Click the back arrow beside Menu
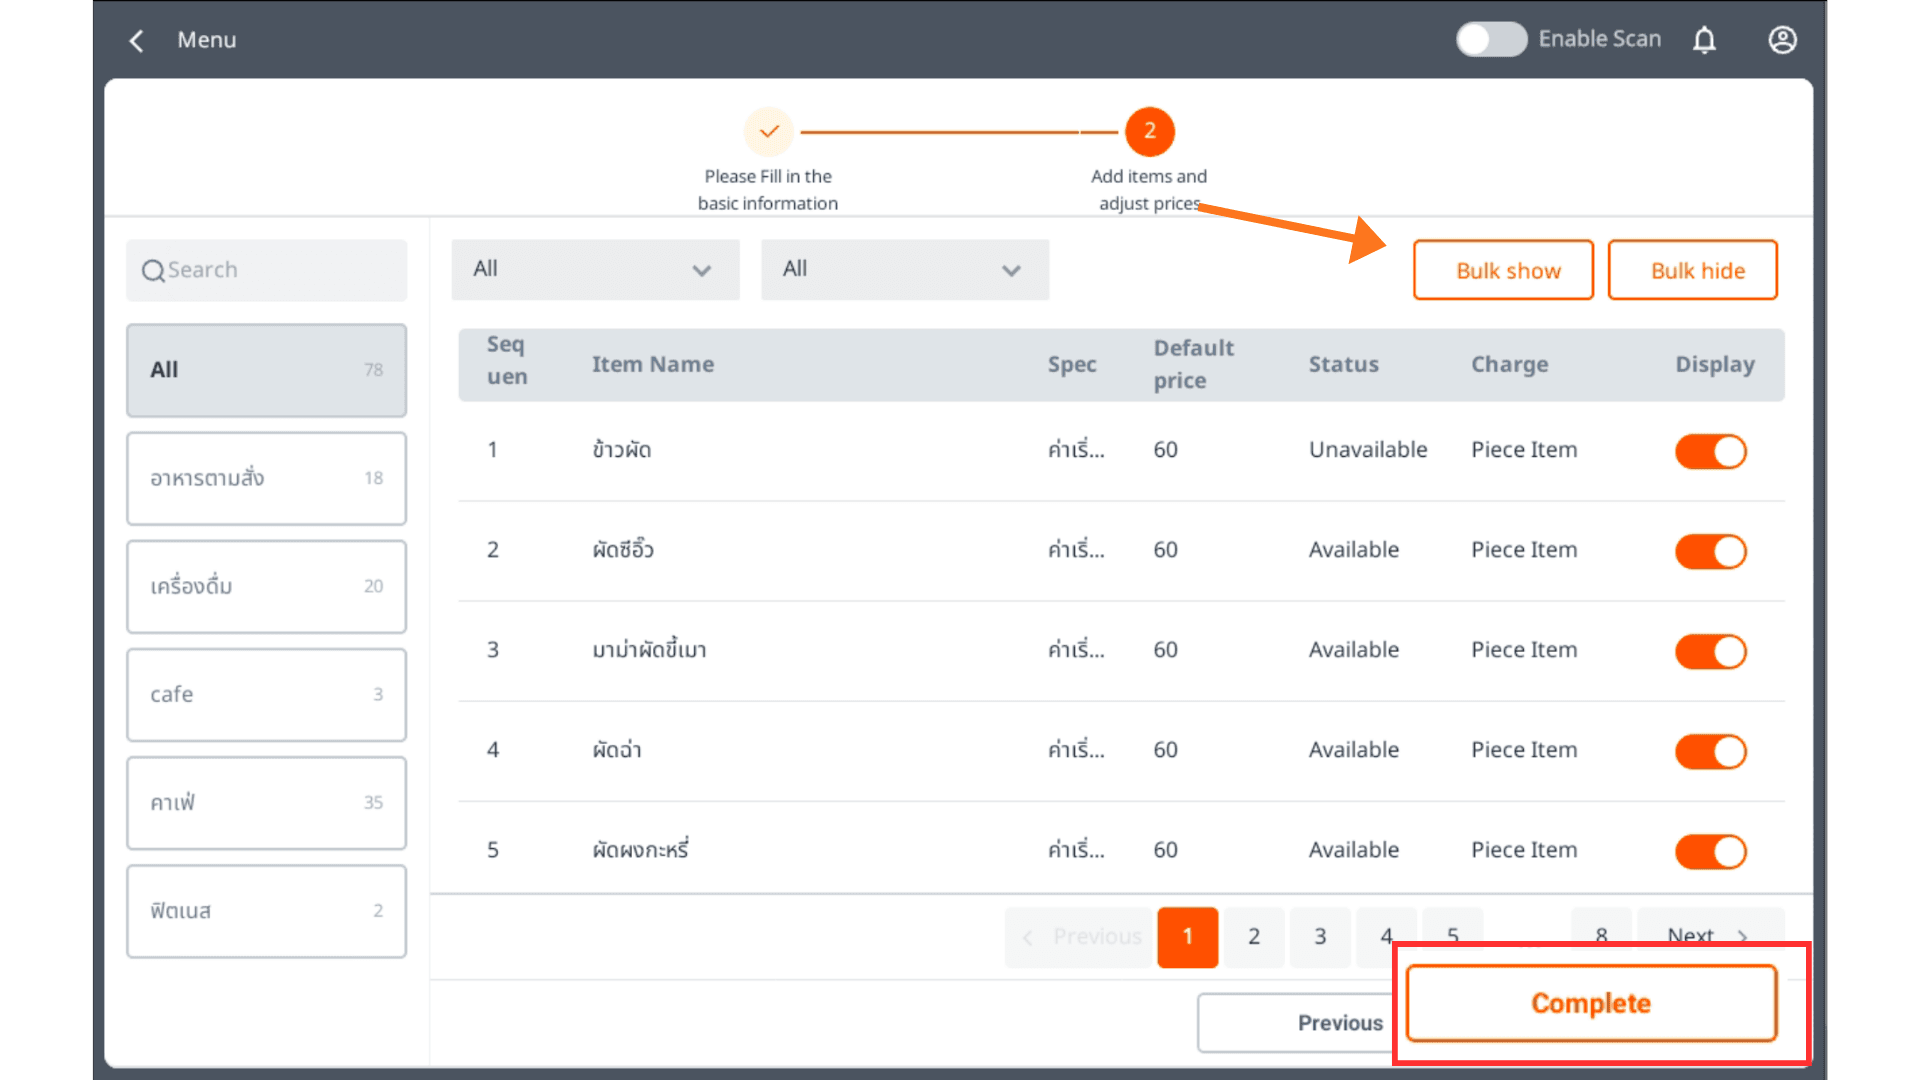Image resolution: width=1920 pixels, height=1080 pixels. pyautogui.click(x=137, y=41)
